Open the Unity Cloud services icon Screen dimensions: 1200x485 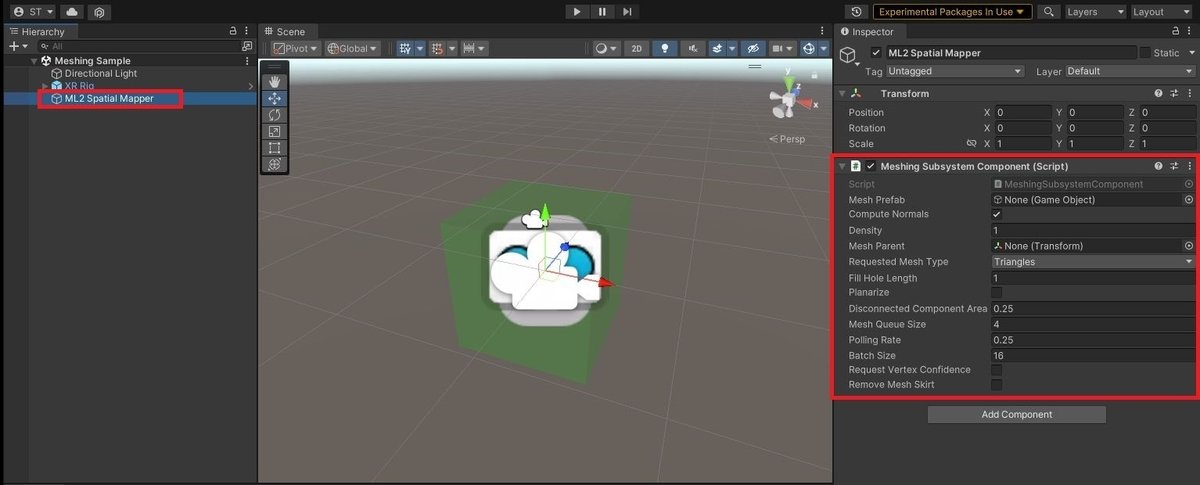[x=72, y=12]
